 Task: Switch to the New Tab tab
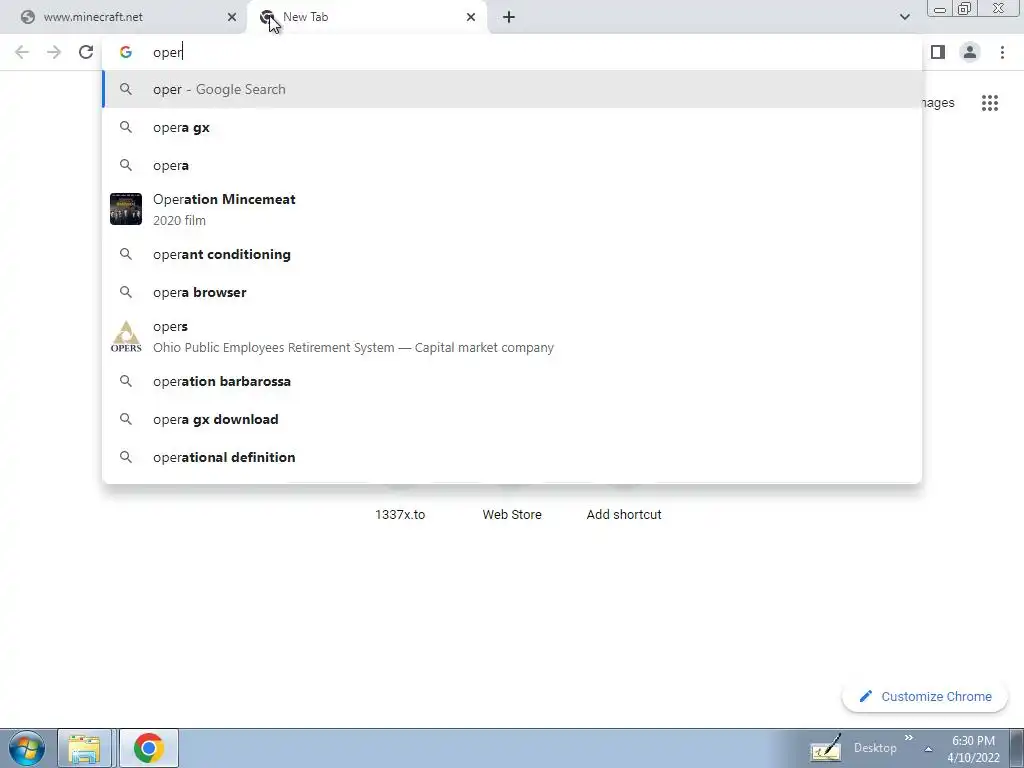(366, 17)
